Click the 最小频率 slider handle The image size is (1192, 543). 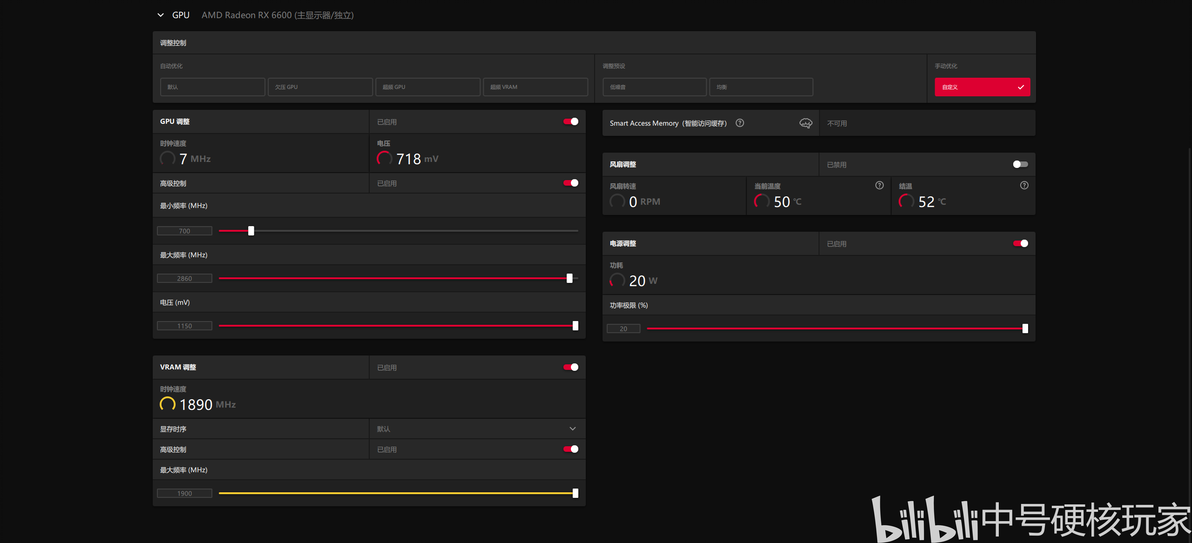[251, 230]
